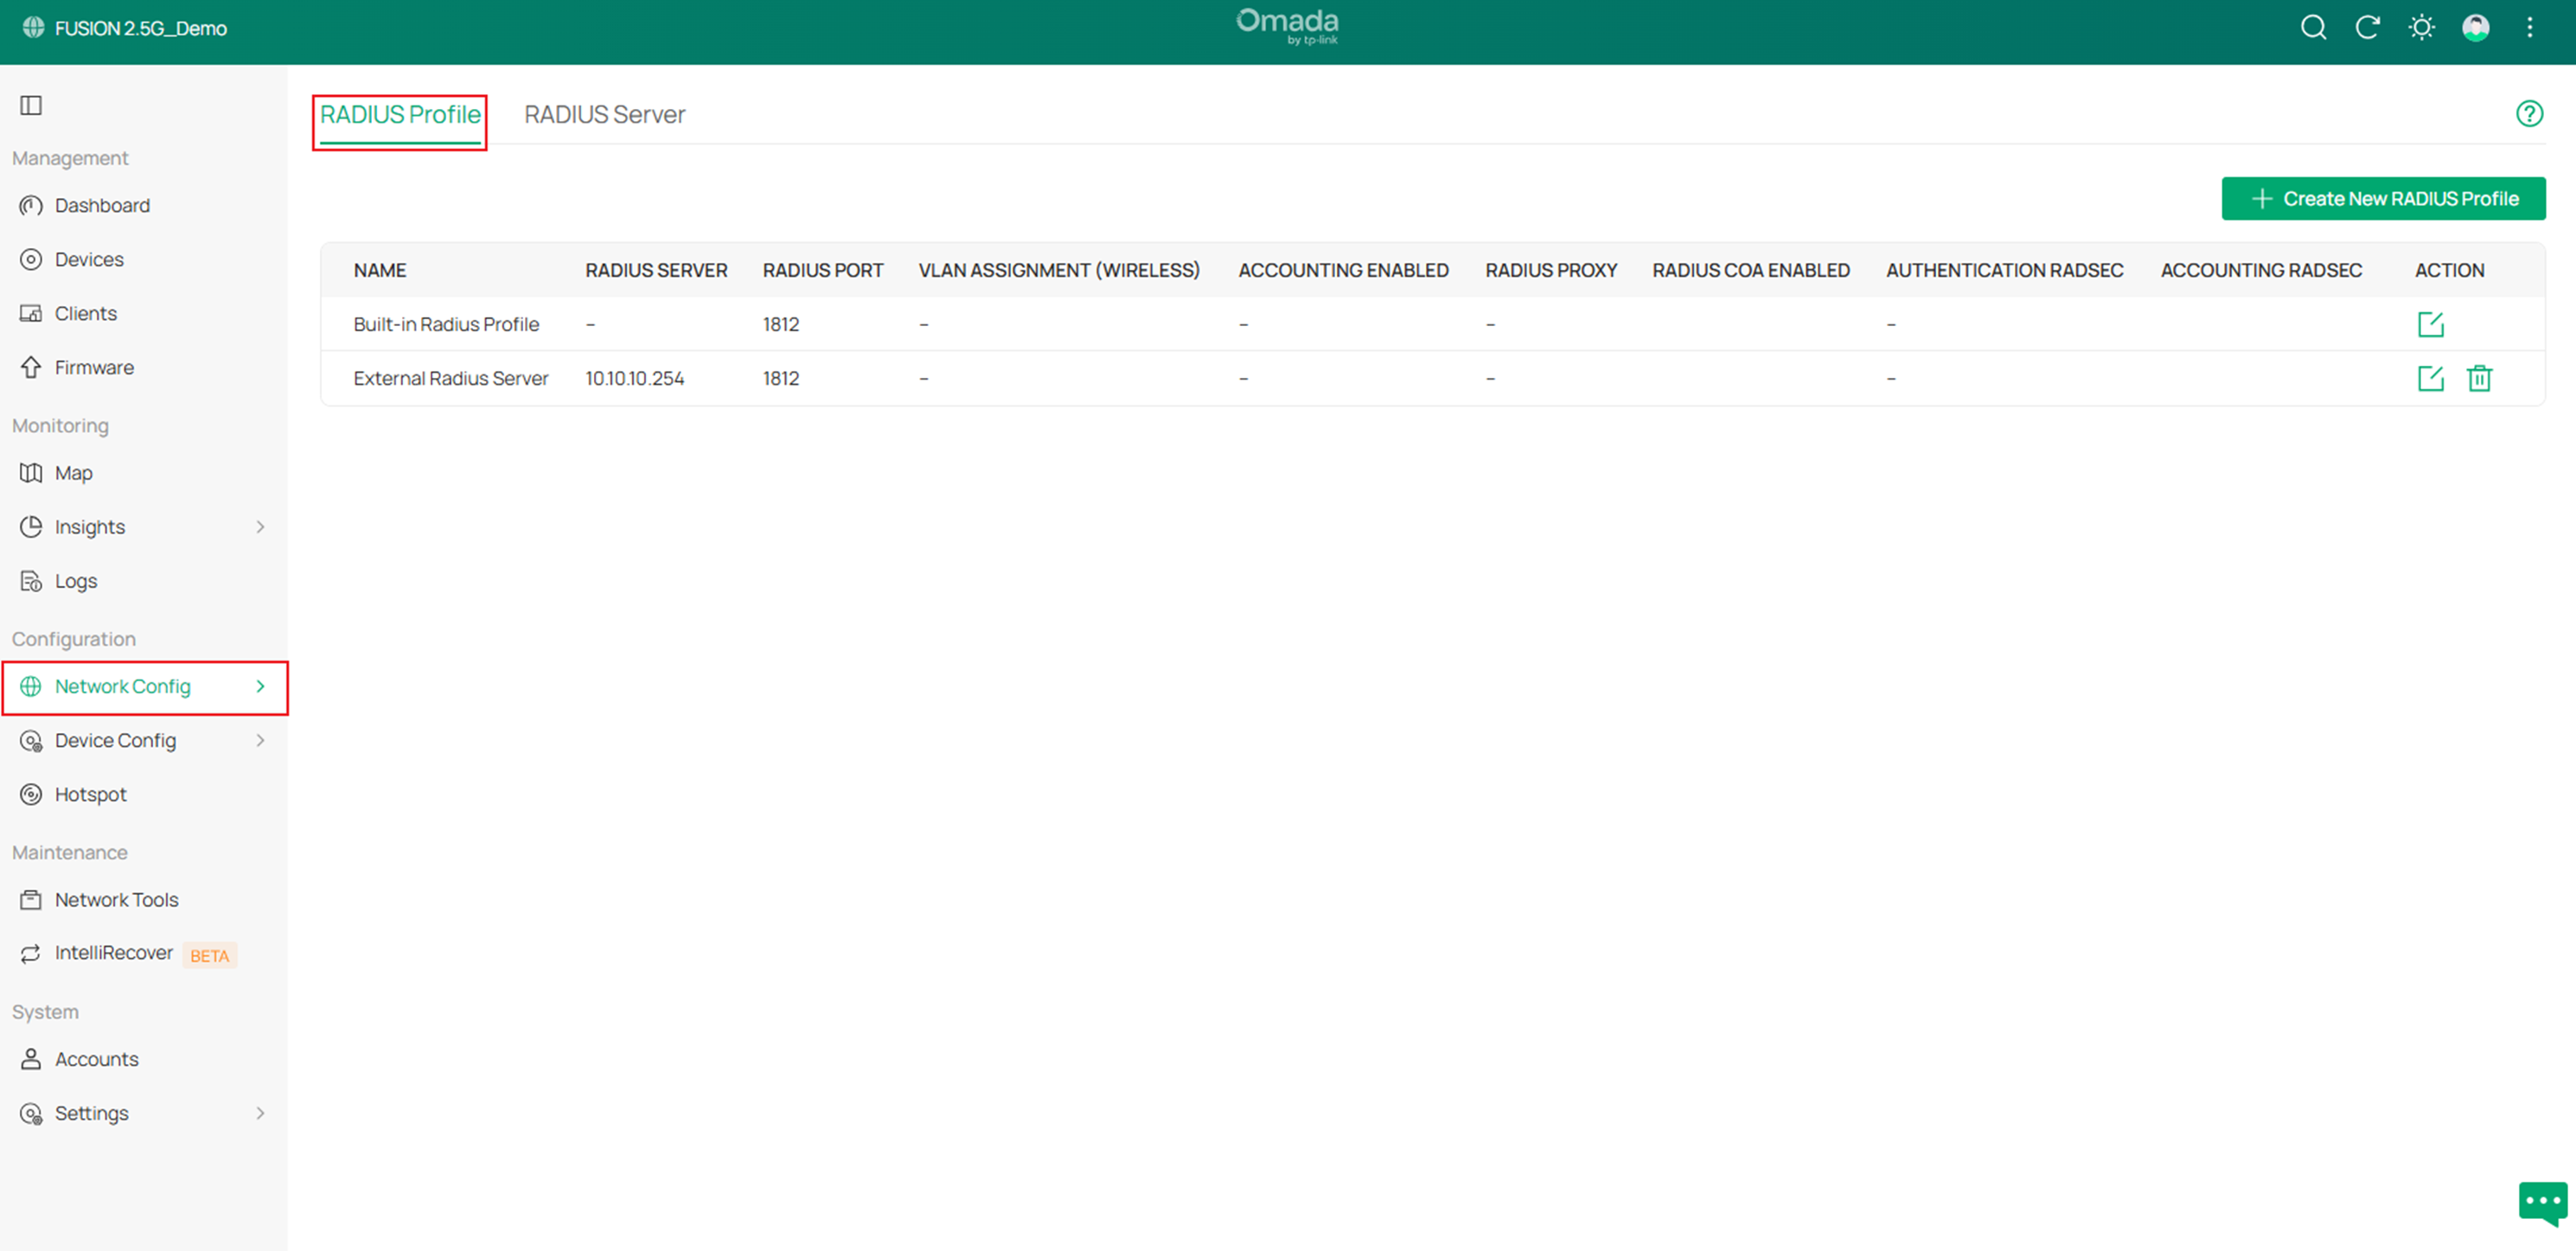Click the refresh icon in header
Image resolution: width=2576 pixels, height=1251 pixels.
point(2368,28)
